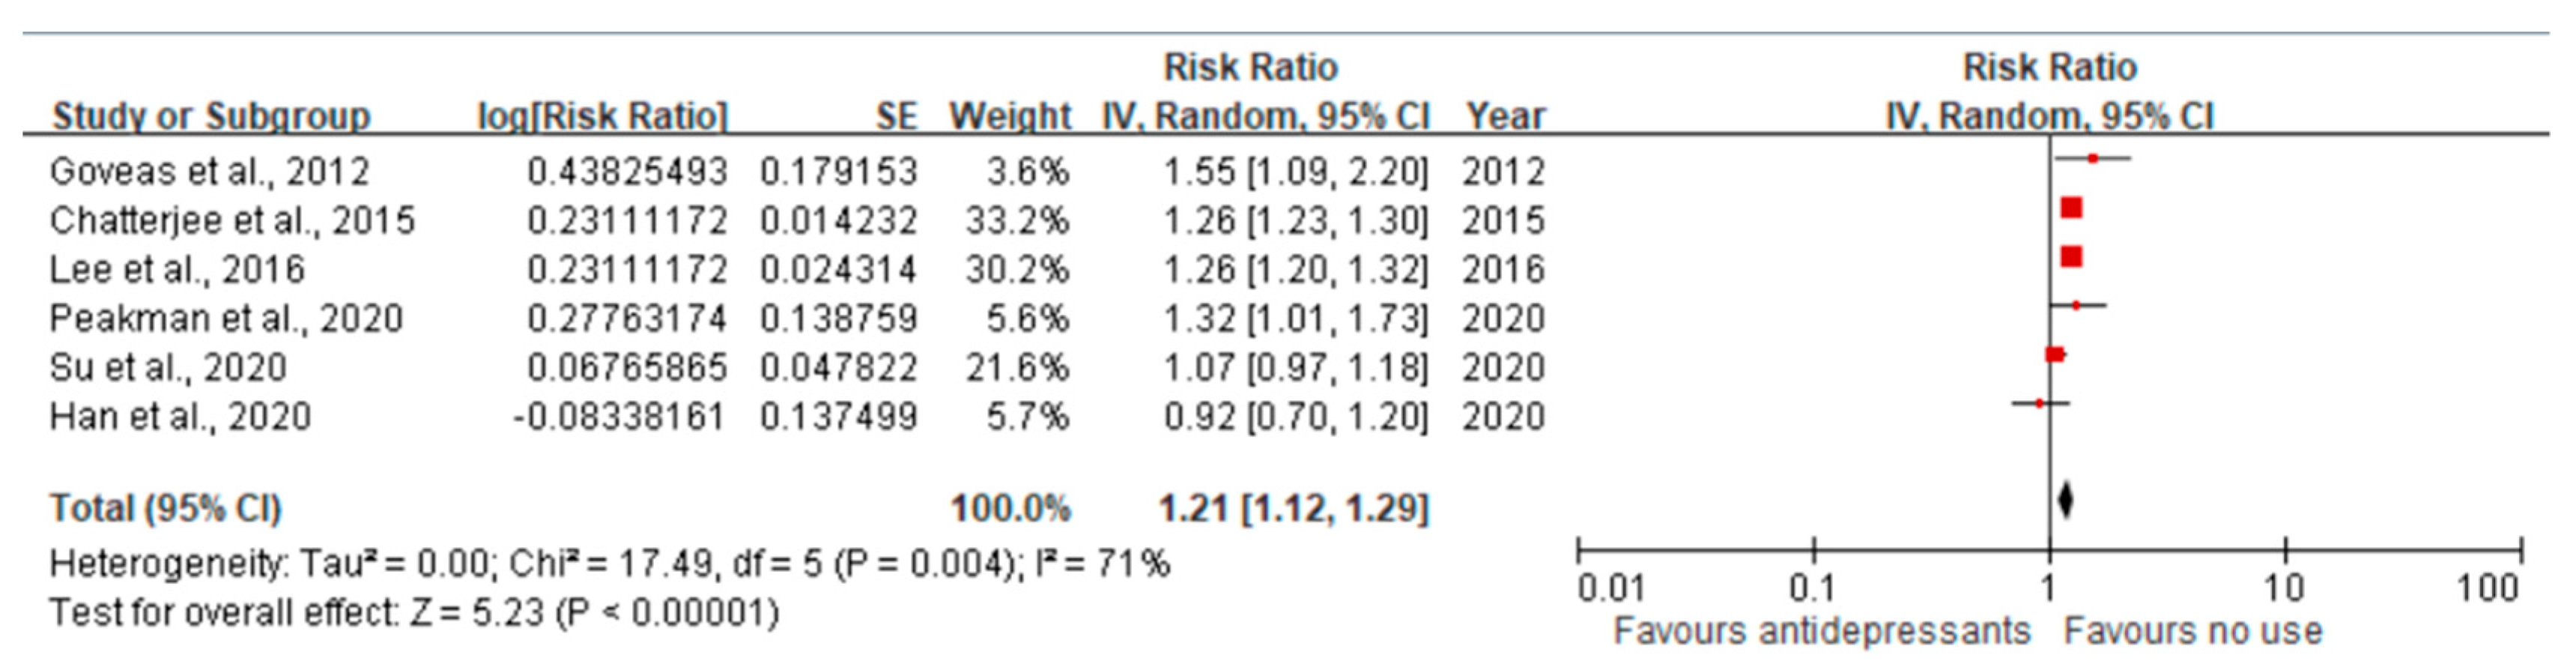Select the Favours antidepressants axis label
The height and width of the screenshot is (664, 2576).
point(1822,632)
